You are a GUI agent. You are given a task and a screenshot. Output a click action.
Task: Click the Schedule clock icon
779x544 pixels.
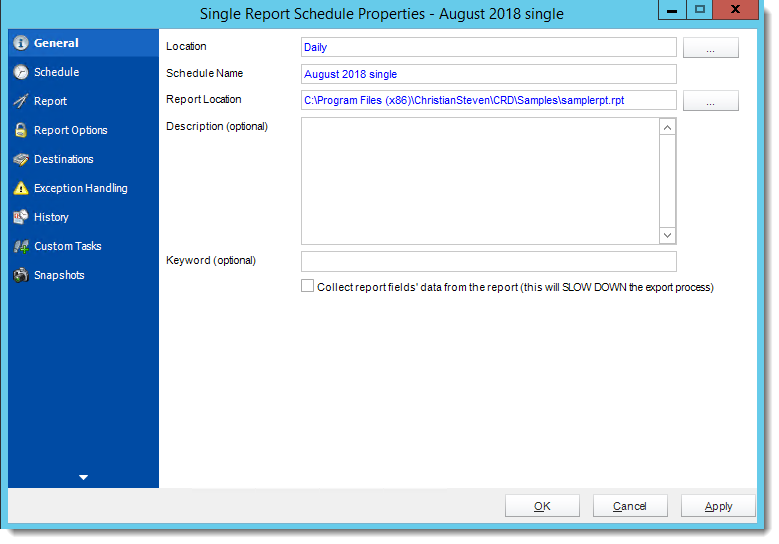point(21,72)
